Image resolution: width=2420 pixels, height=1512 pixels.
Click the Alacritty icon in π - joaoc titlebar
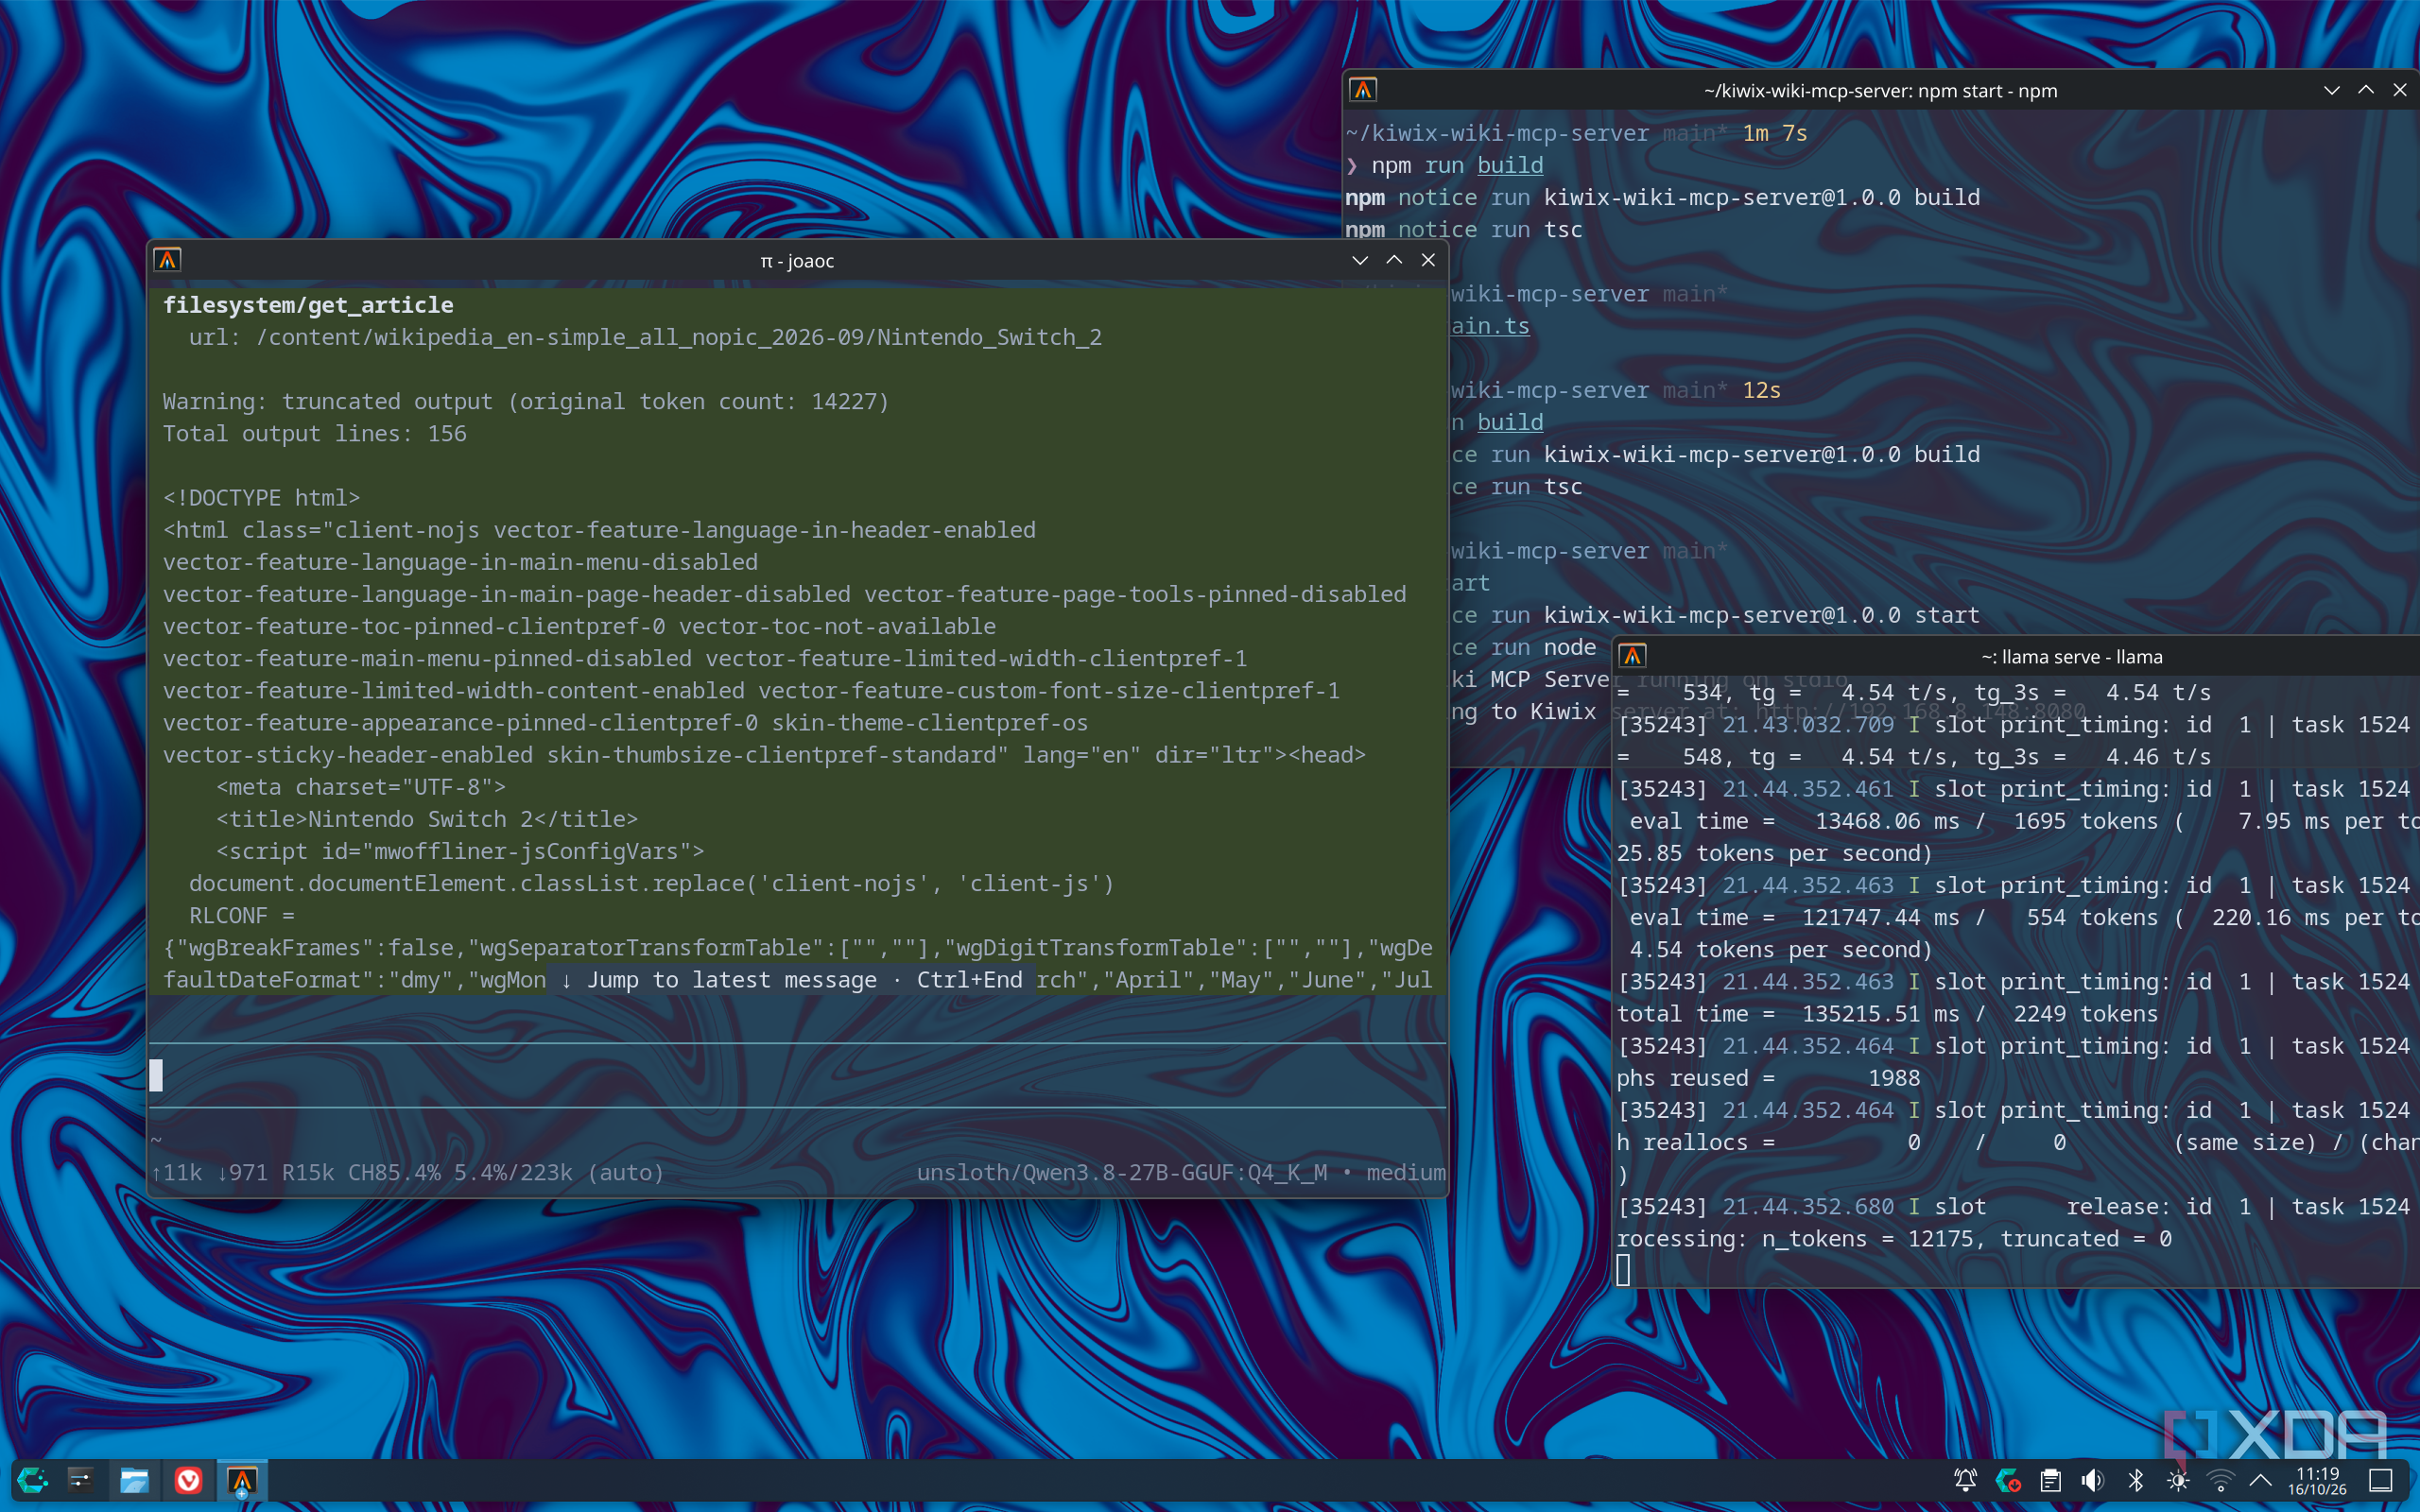tap(167, 260)
